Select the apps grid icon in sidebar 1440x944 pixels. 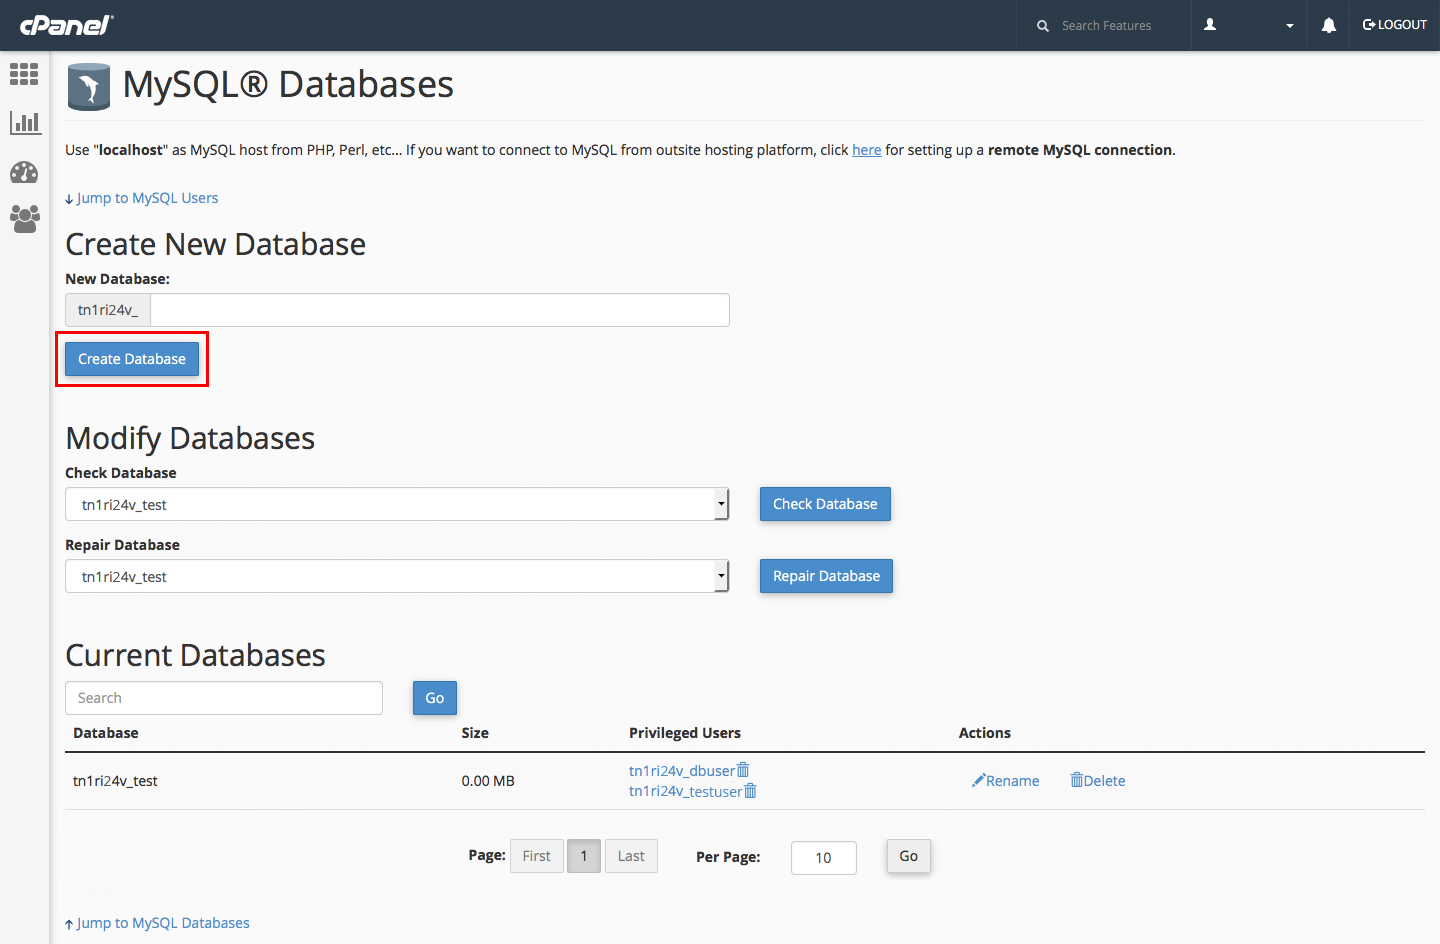tap(24, 74)
